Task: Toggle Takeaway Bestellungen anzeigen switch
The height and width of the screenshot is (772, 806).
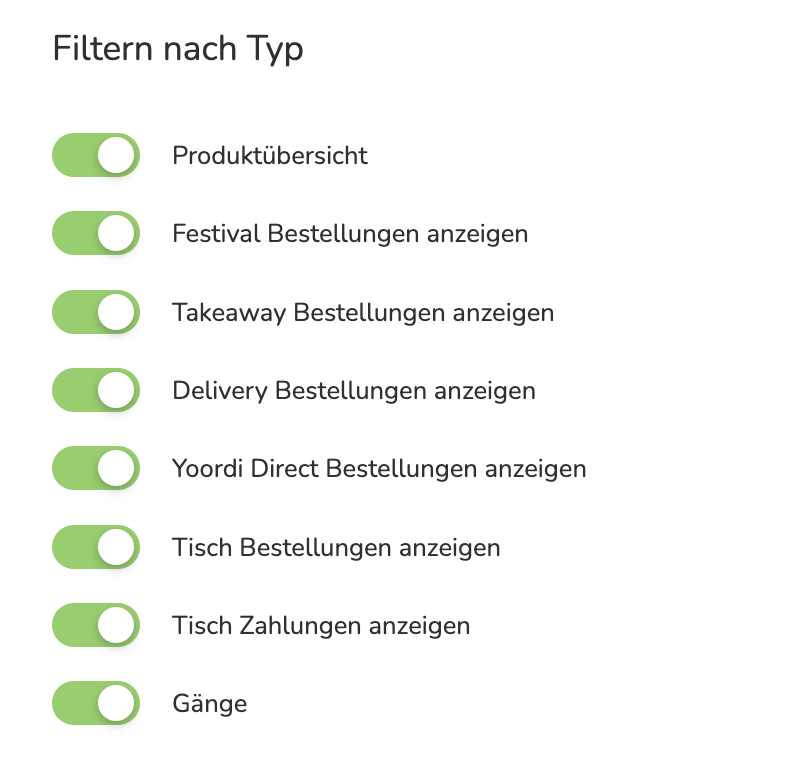Action: (96, 311)
